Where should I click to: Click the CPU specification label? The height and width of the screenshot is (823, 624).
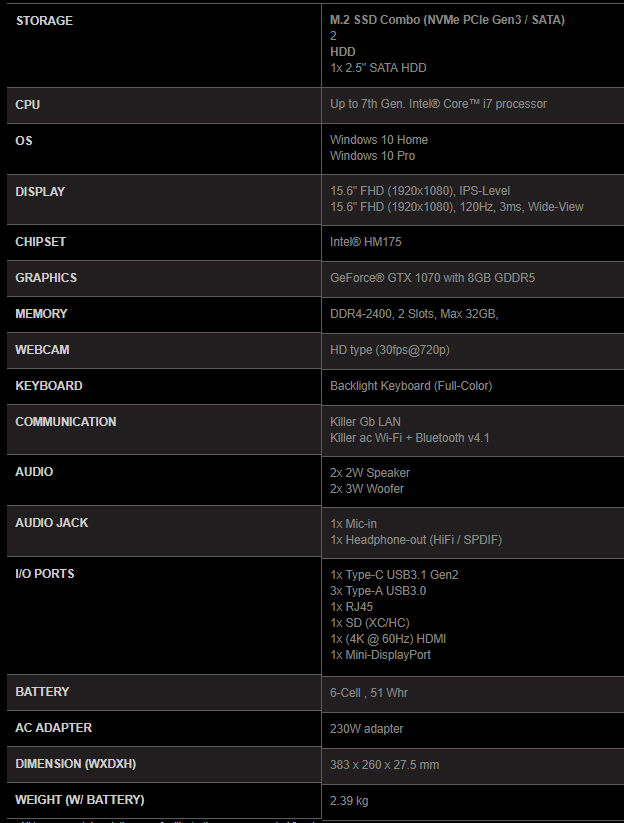[27, 104]
